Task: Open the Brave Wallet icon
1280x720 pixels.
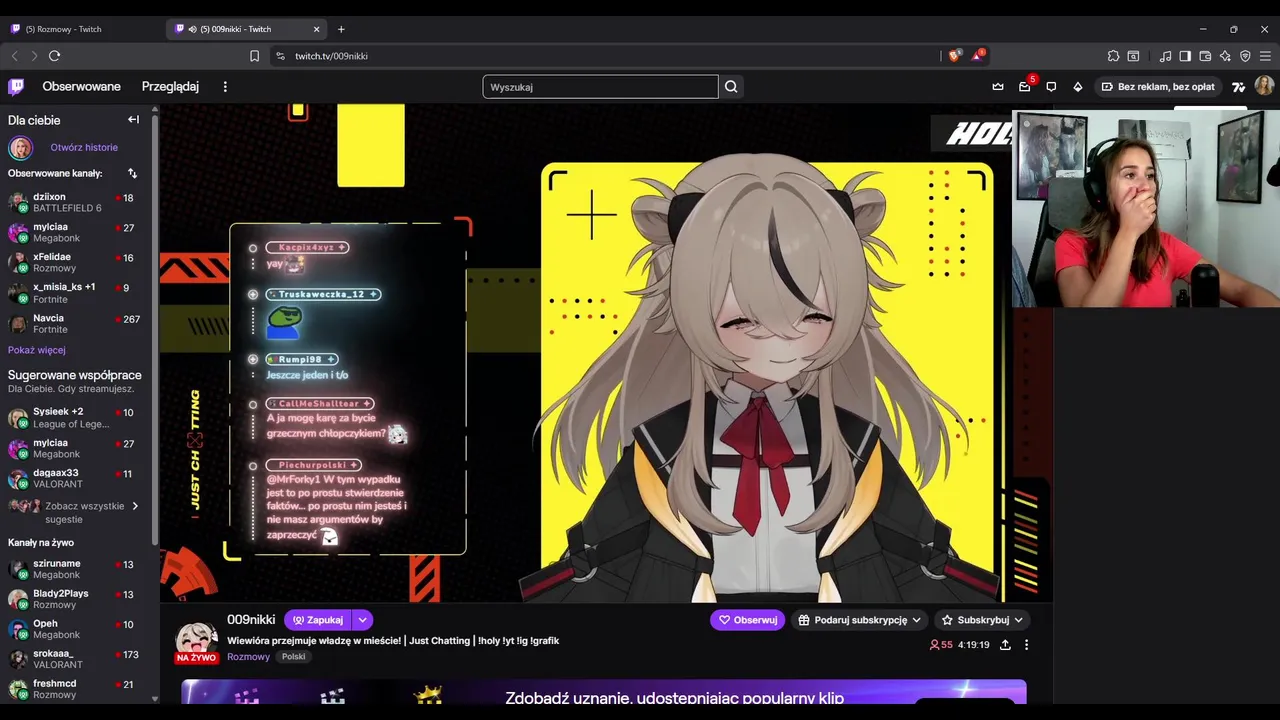Action: (1205, 56)
